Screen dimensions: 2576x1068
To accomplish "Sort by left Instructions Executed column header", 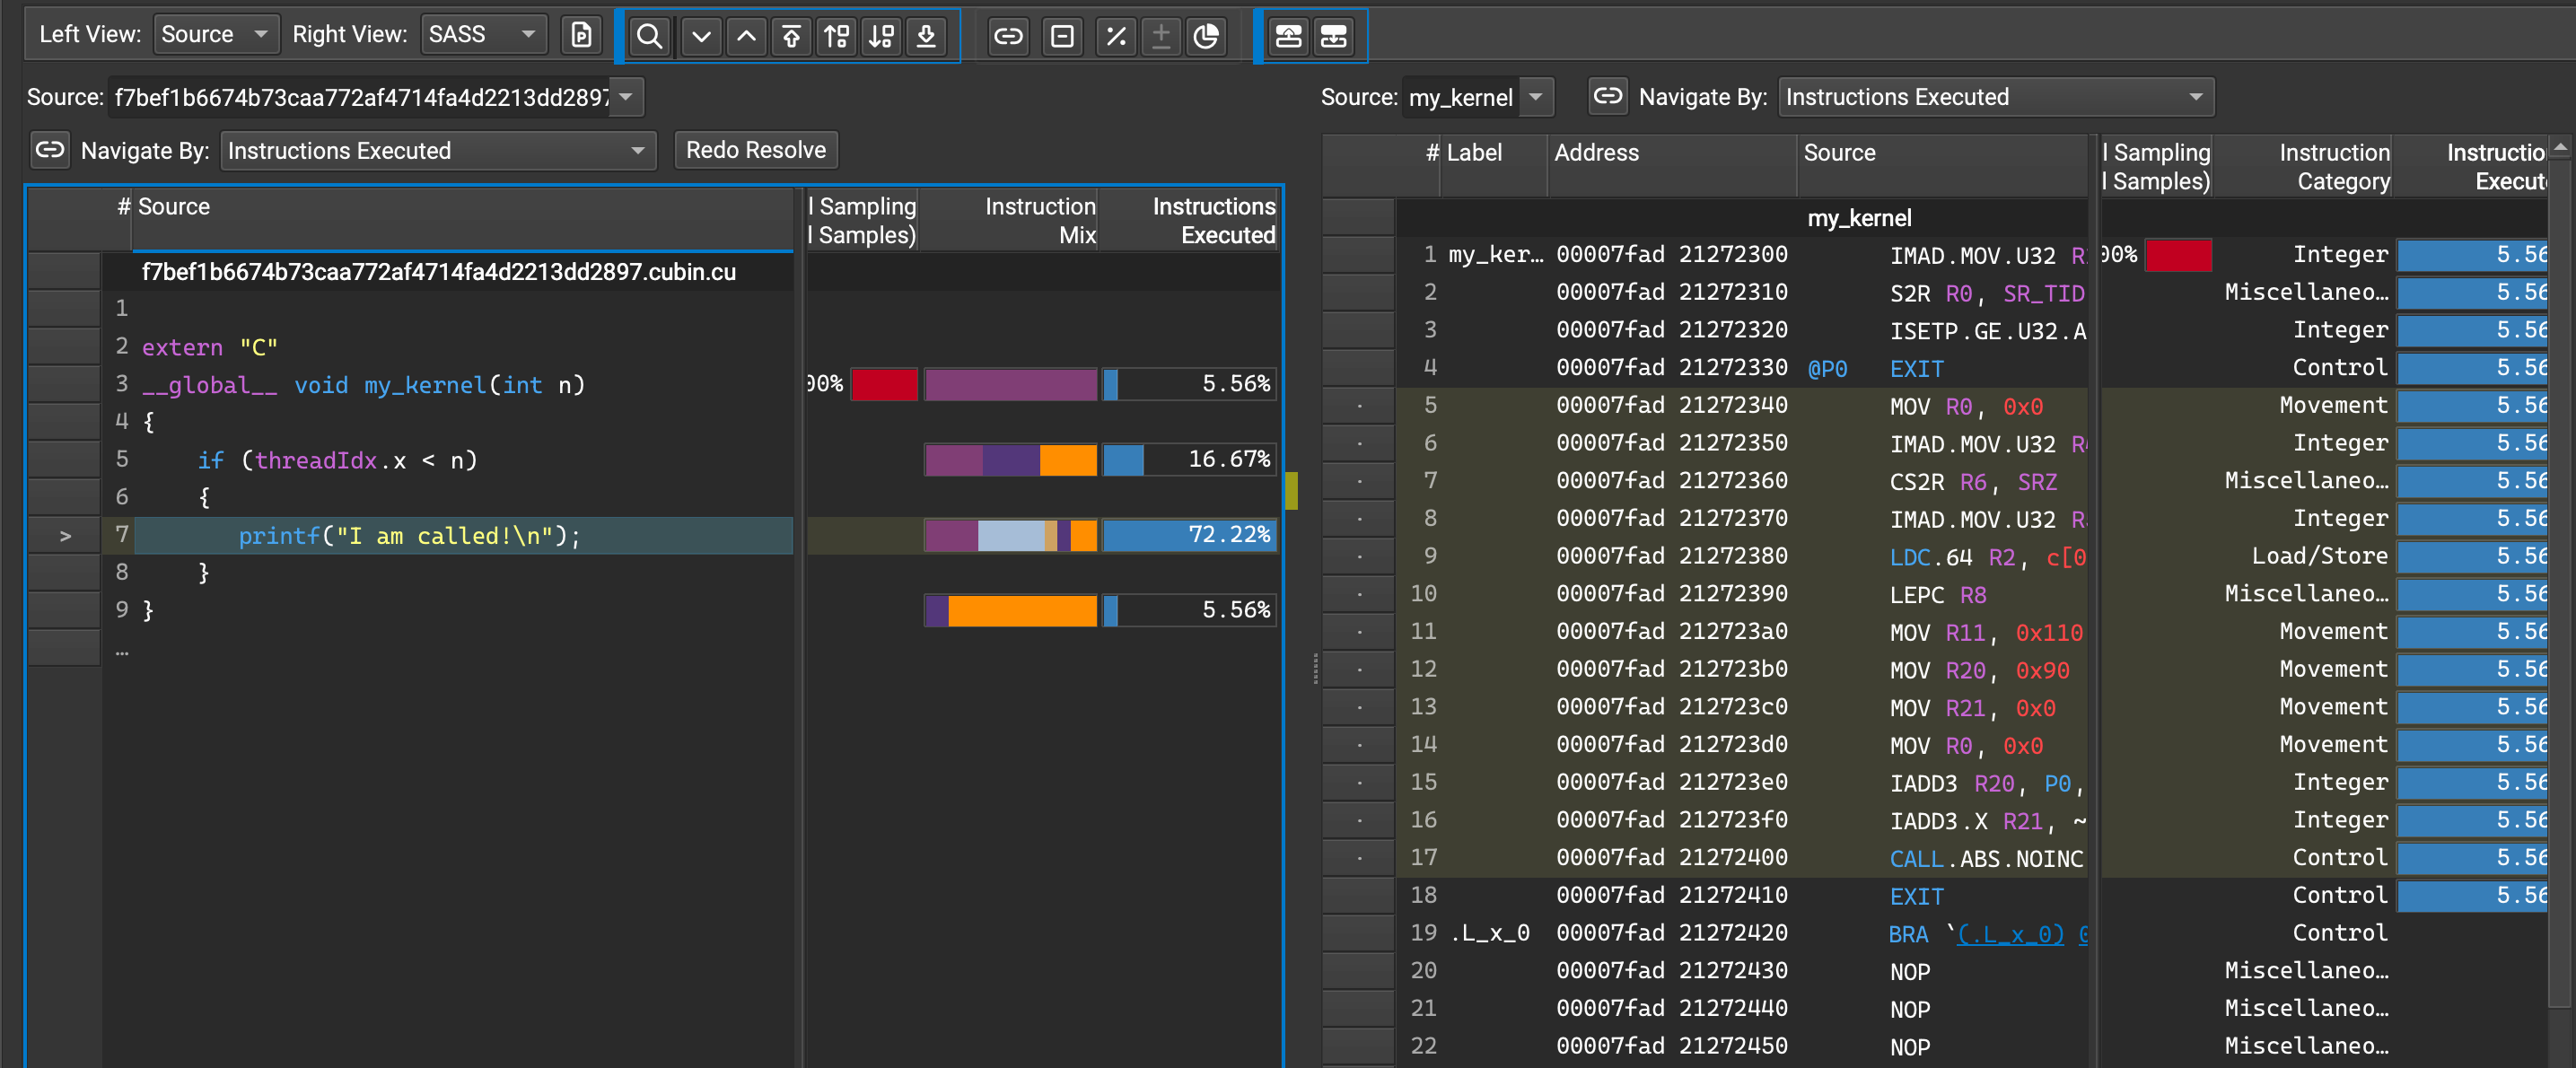I will click(1190, 220).
